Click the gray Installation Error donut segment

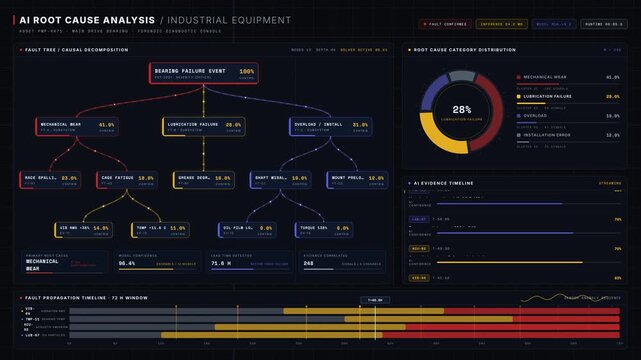click(x=462, y=76)
